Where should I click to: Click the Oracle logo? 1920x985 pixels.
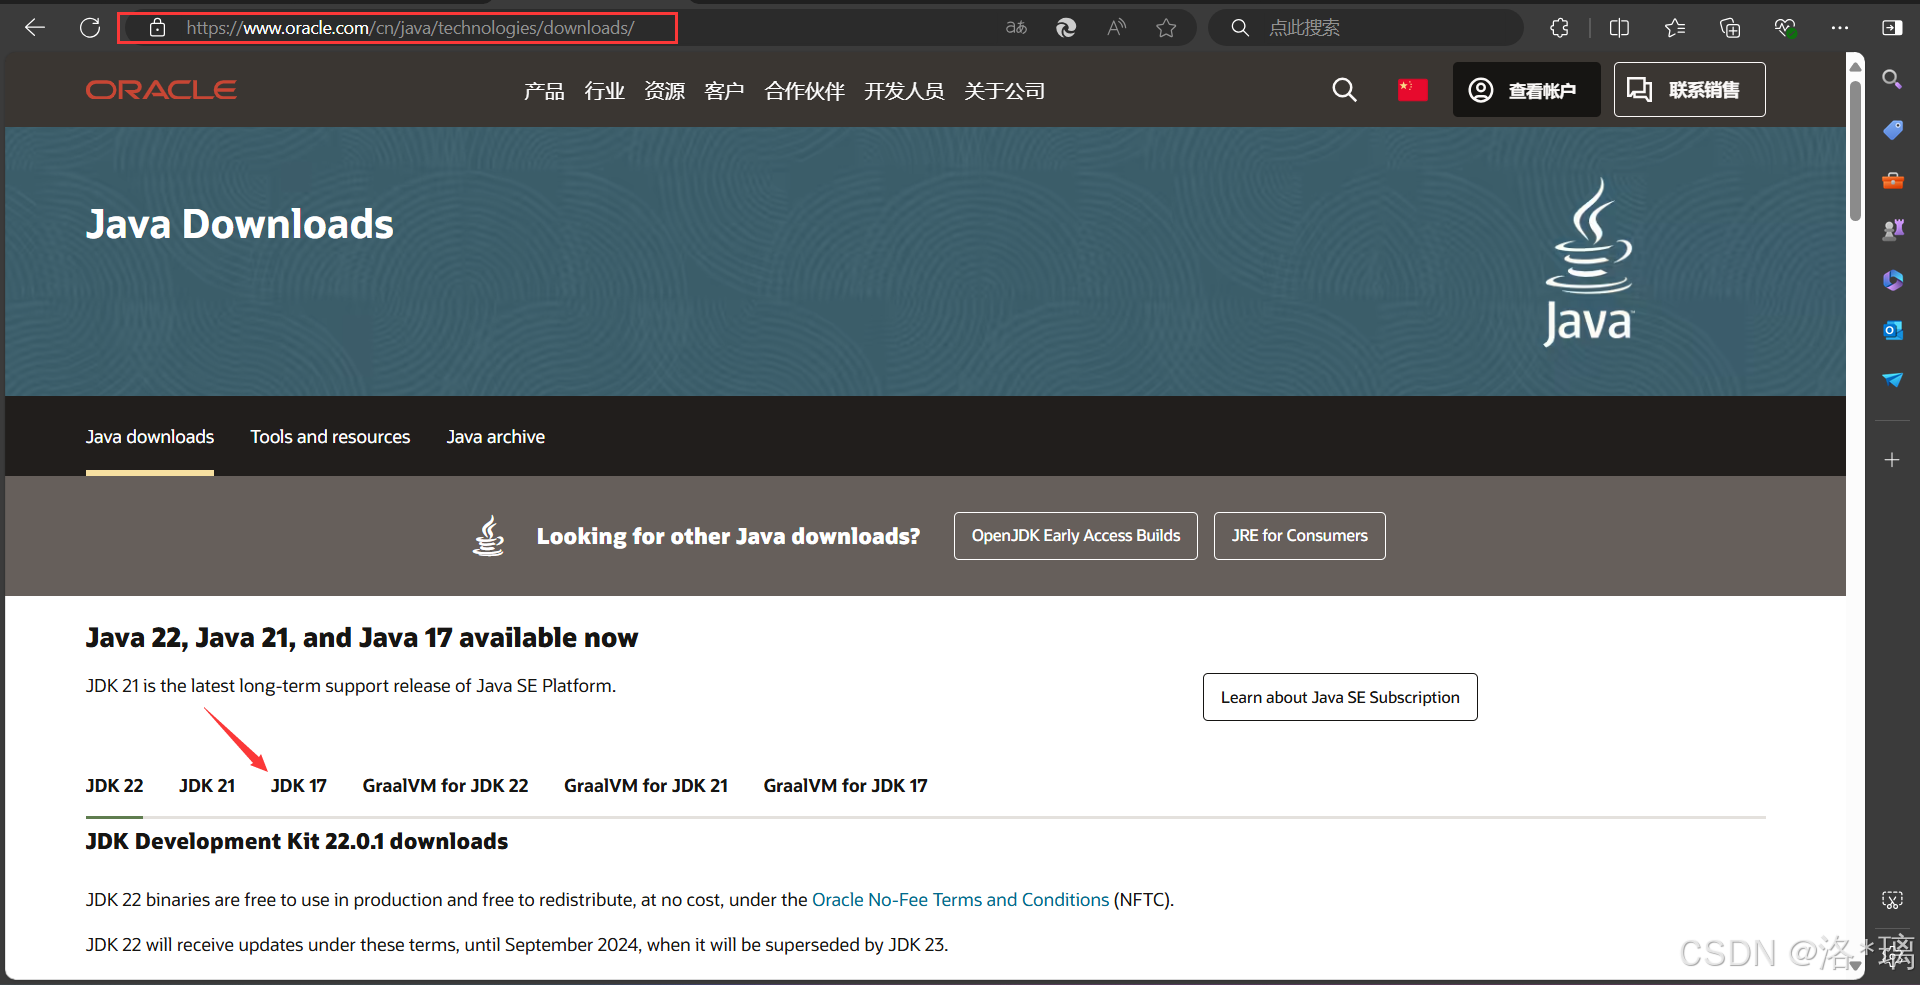click(161, 90)
